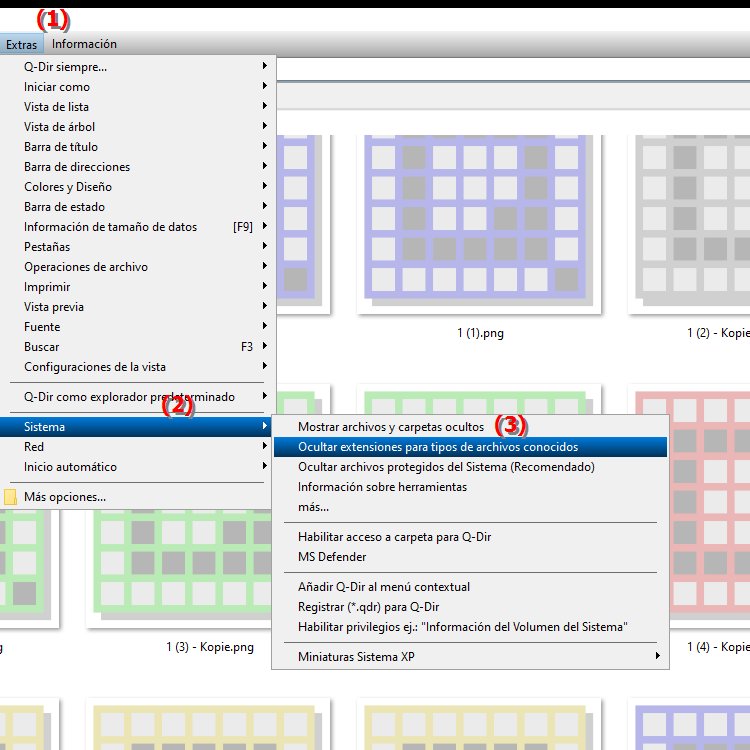Toggle Mostrar archivos y carpetas ocultos

[x=470, y=427]
